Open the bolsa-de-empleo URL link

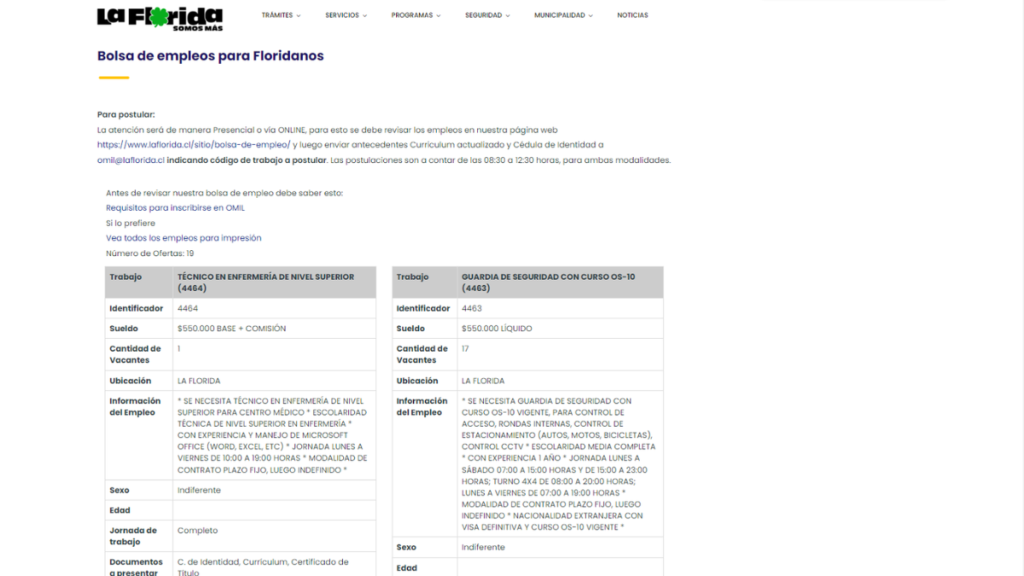tap(193, 145)
